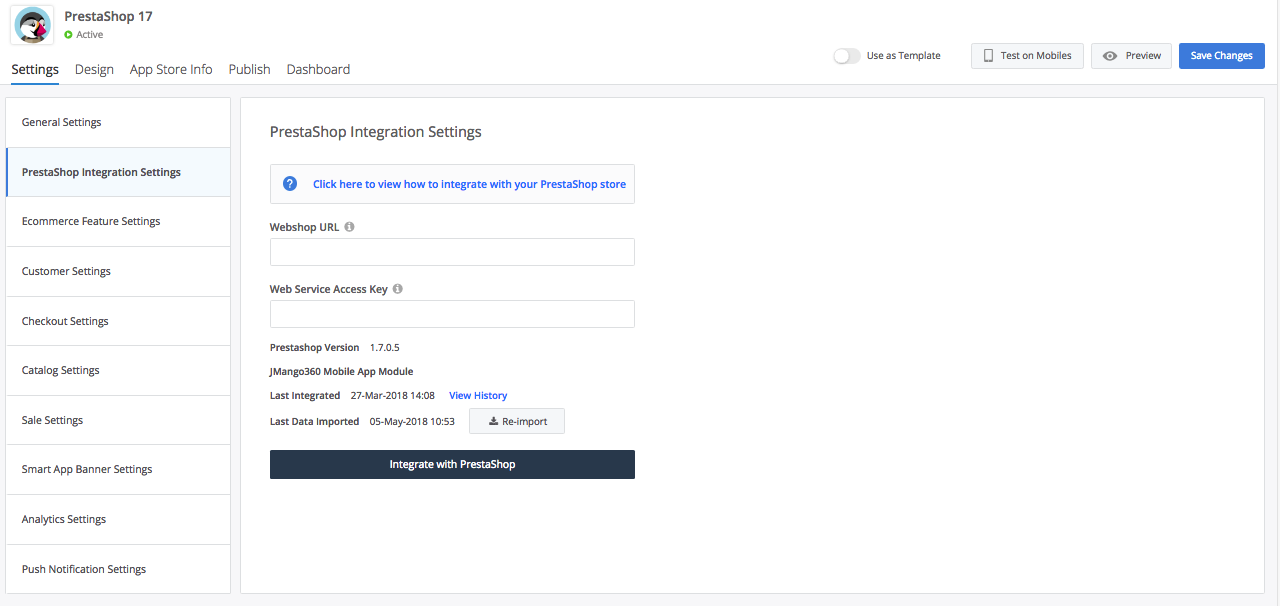Viewport: 1280px width, 606px height.
Task: Click info icon beside Web Service Access Key
Action: pos(397,289)
